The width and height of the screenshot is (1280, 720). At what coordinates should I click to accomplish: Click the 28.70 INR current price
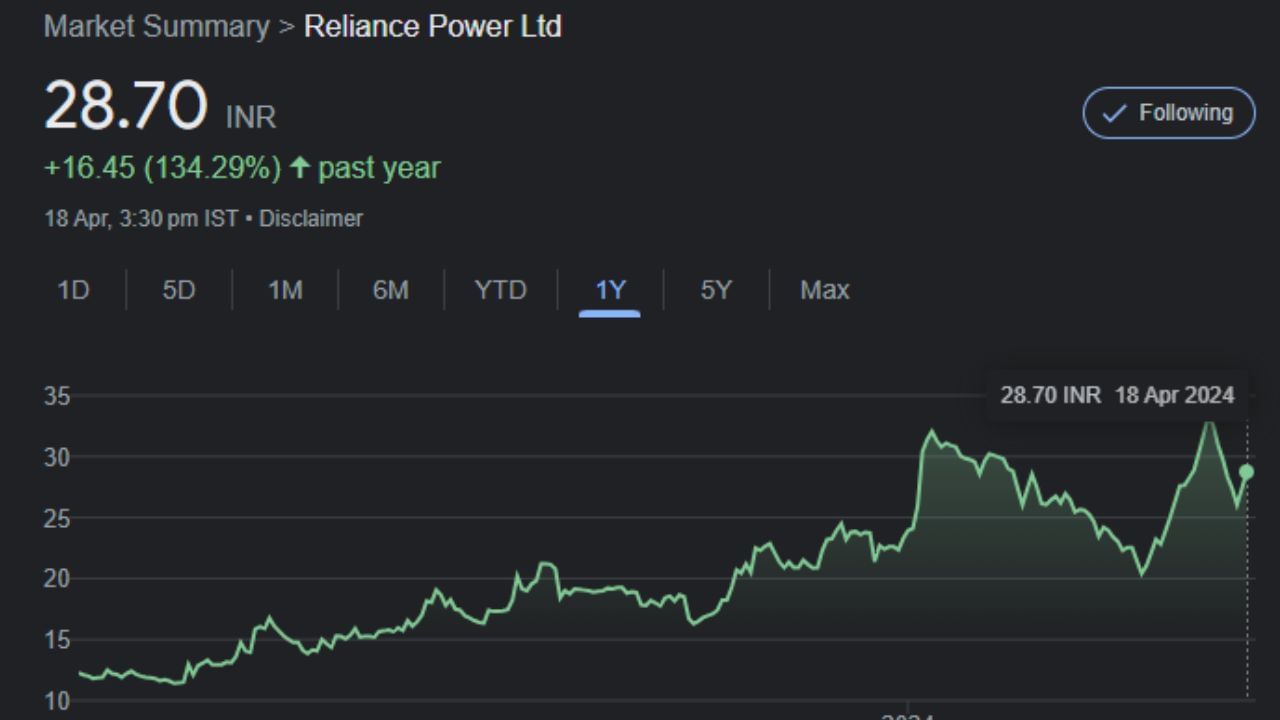160,106
